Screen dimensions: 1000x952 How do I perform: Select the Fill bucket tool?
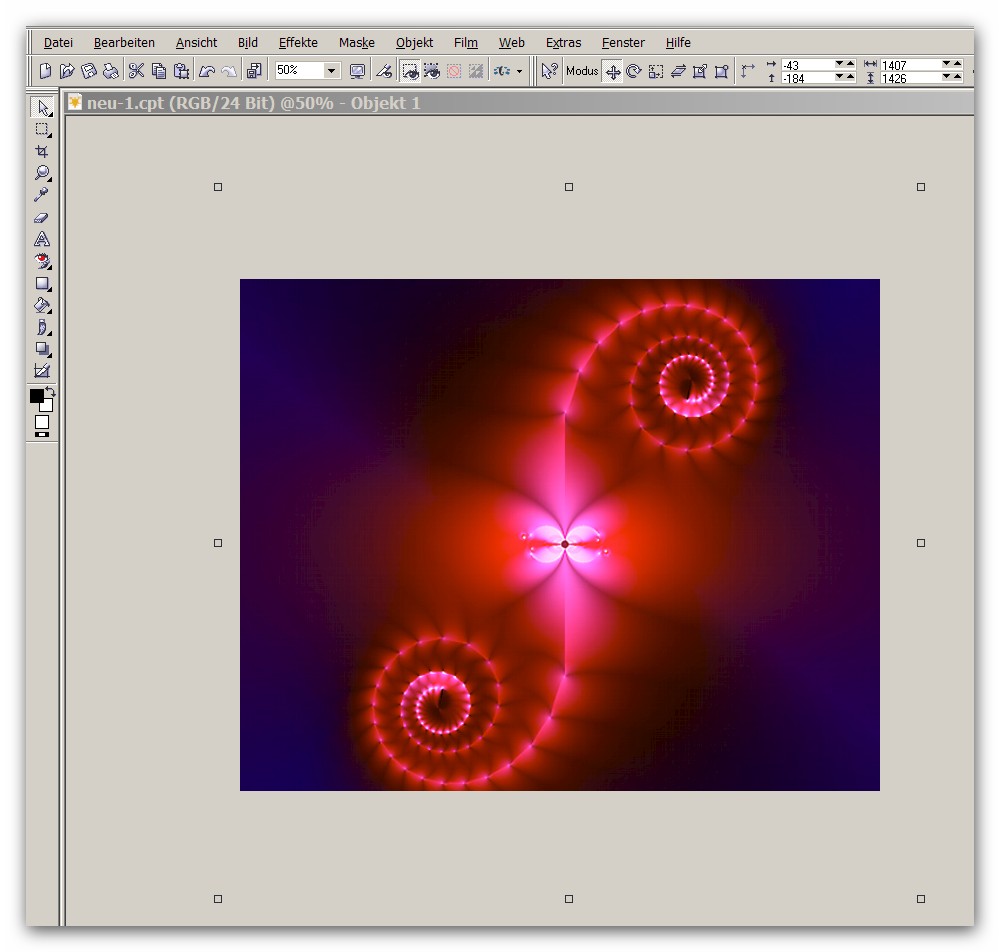[42, 305]
